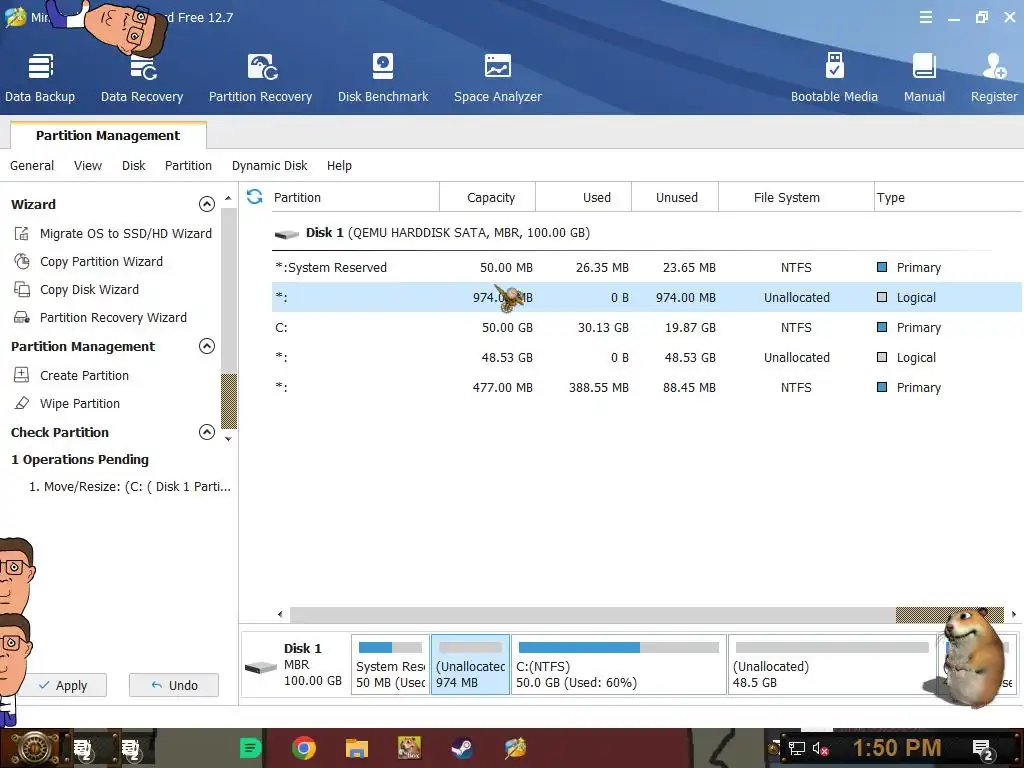
Task: Collapse the Check Partition section
Action: point(206,432)
